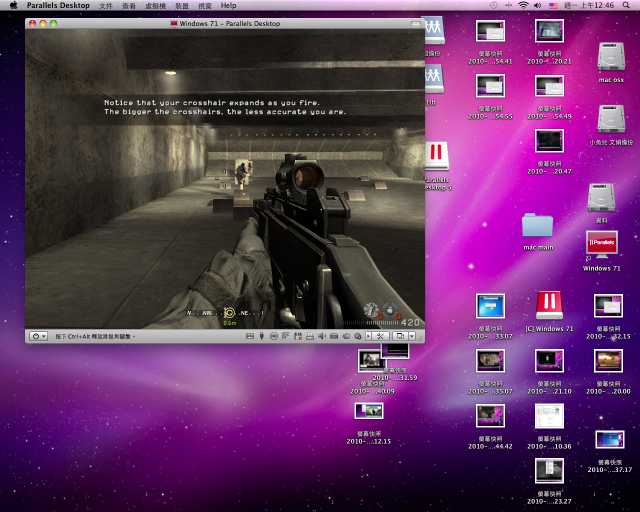
Task: Expand the status bar devices arrow
Action: pyautogui.click(x=369, y=336)
